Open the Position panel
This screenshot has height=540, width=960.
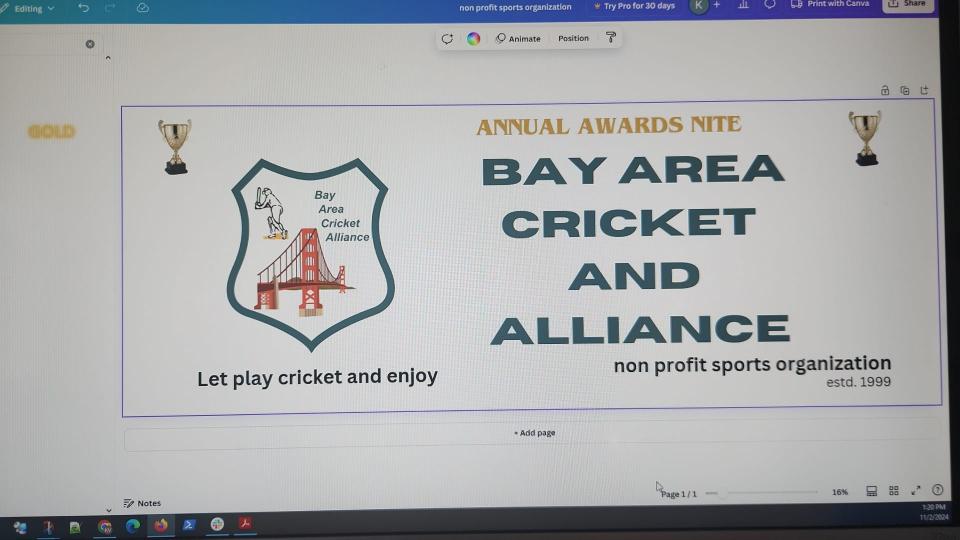pos(573,39)
